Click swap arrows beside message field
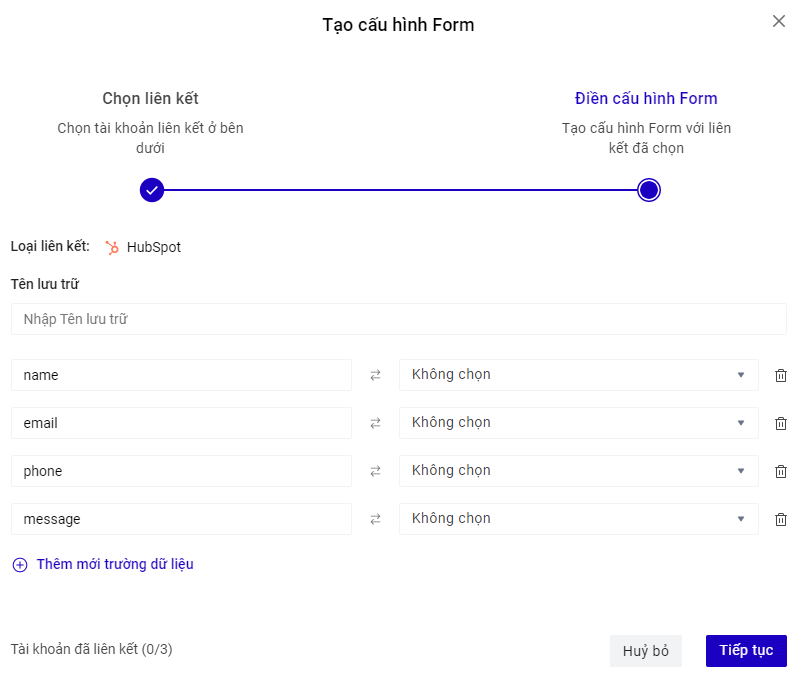 point(375,519)
